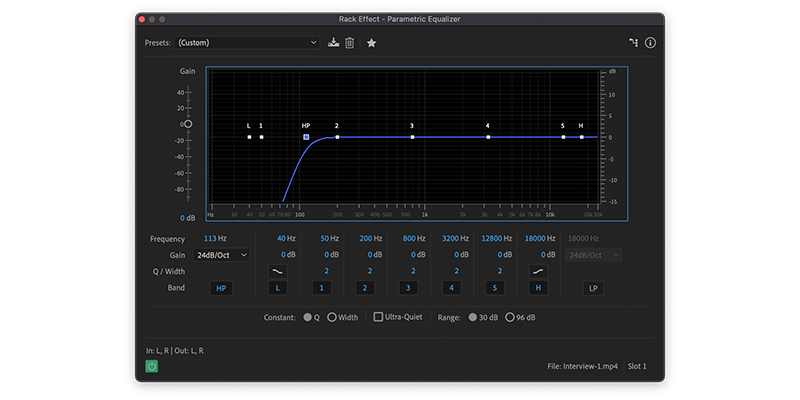Click band 5 Q/Width value 2
Screen dimensions: 800x400
click(500, 271)
